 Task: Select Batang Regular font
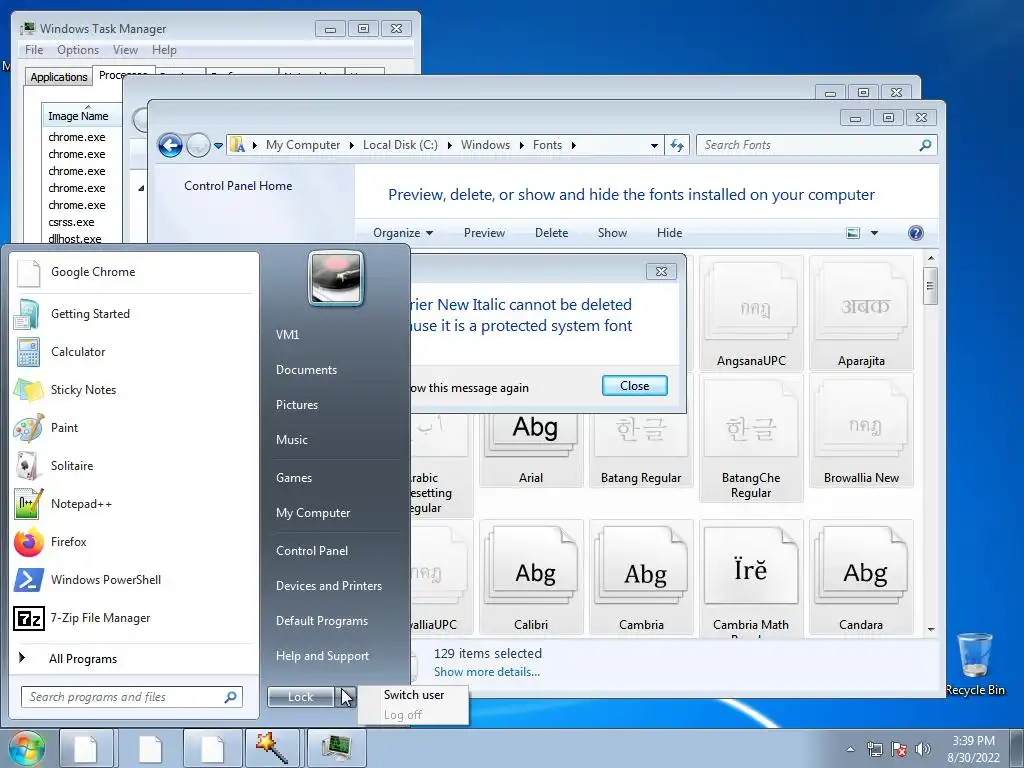tap(641, 451)
